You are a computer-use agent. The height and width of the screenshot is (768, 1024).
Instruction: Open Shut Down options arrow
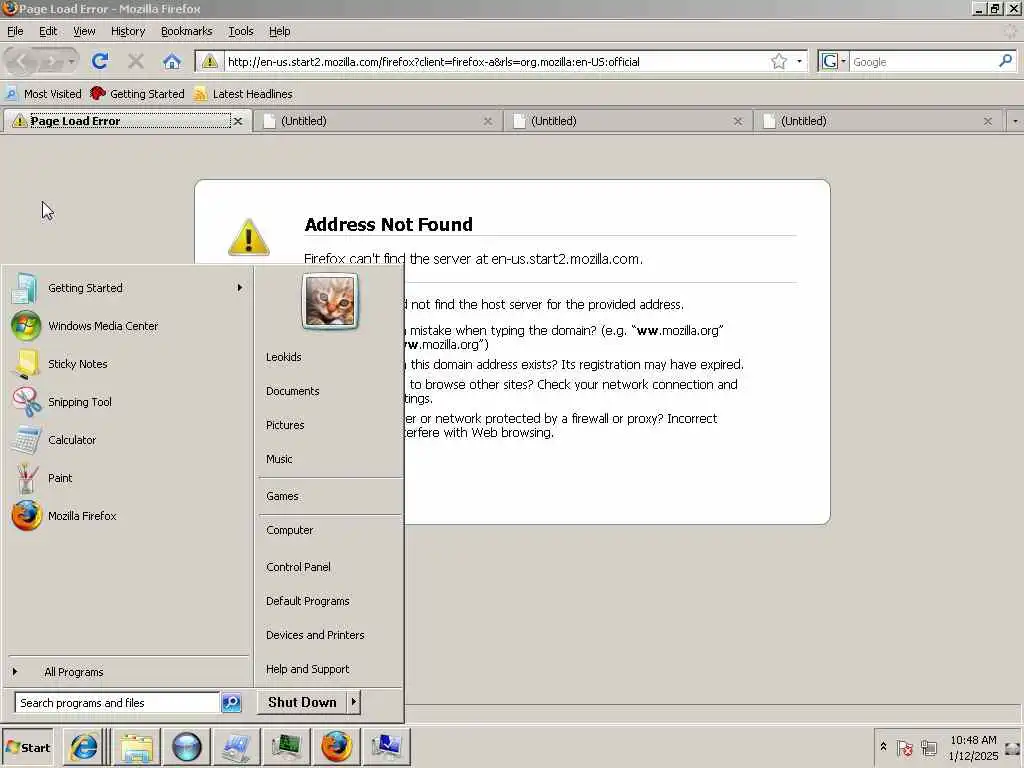[353, 702]
